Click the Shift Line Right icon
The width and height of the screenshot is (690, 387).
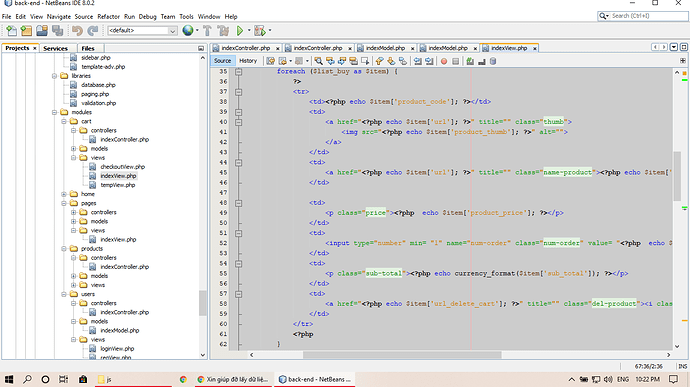pos(429,61)
